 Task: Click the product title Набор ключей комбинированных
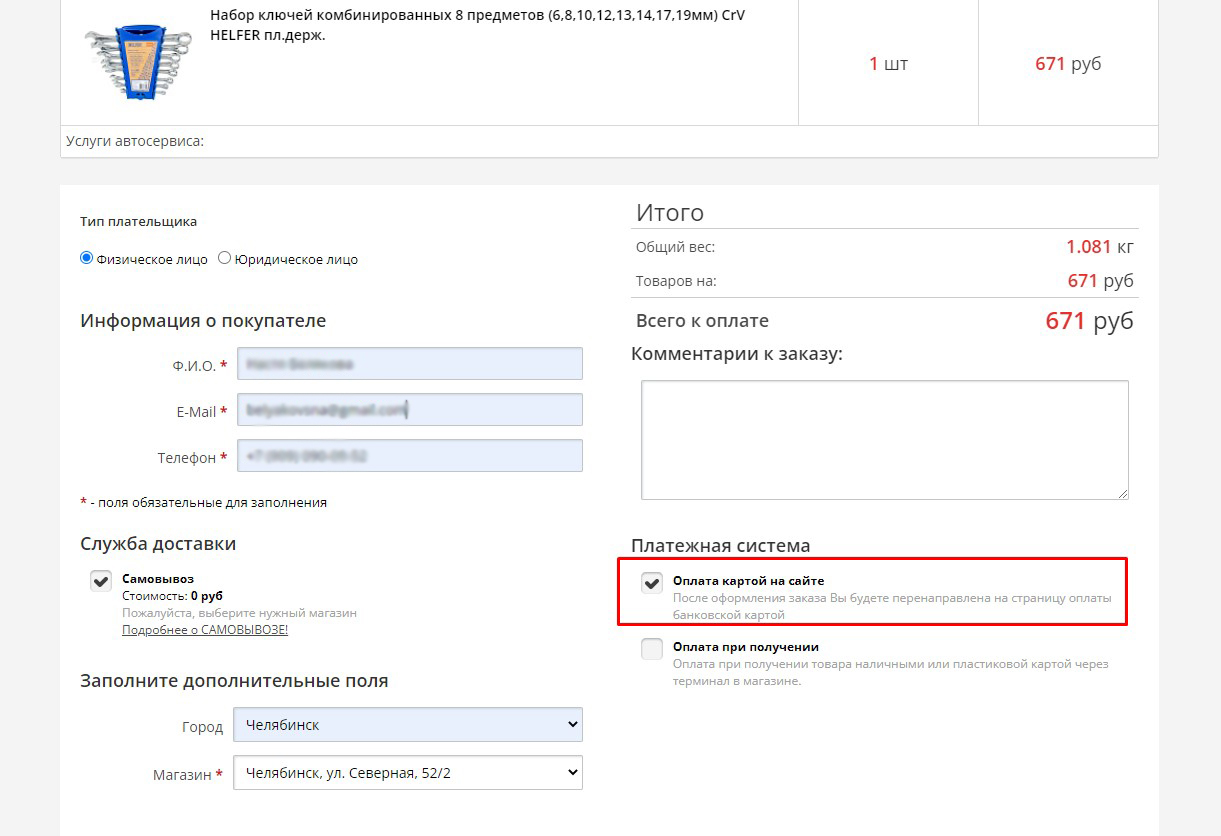(478, 25)
